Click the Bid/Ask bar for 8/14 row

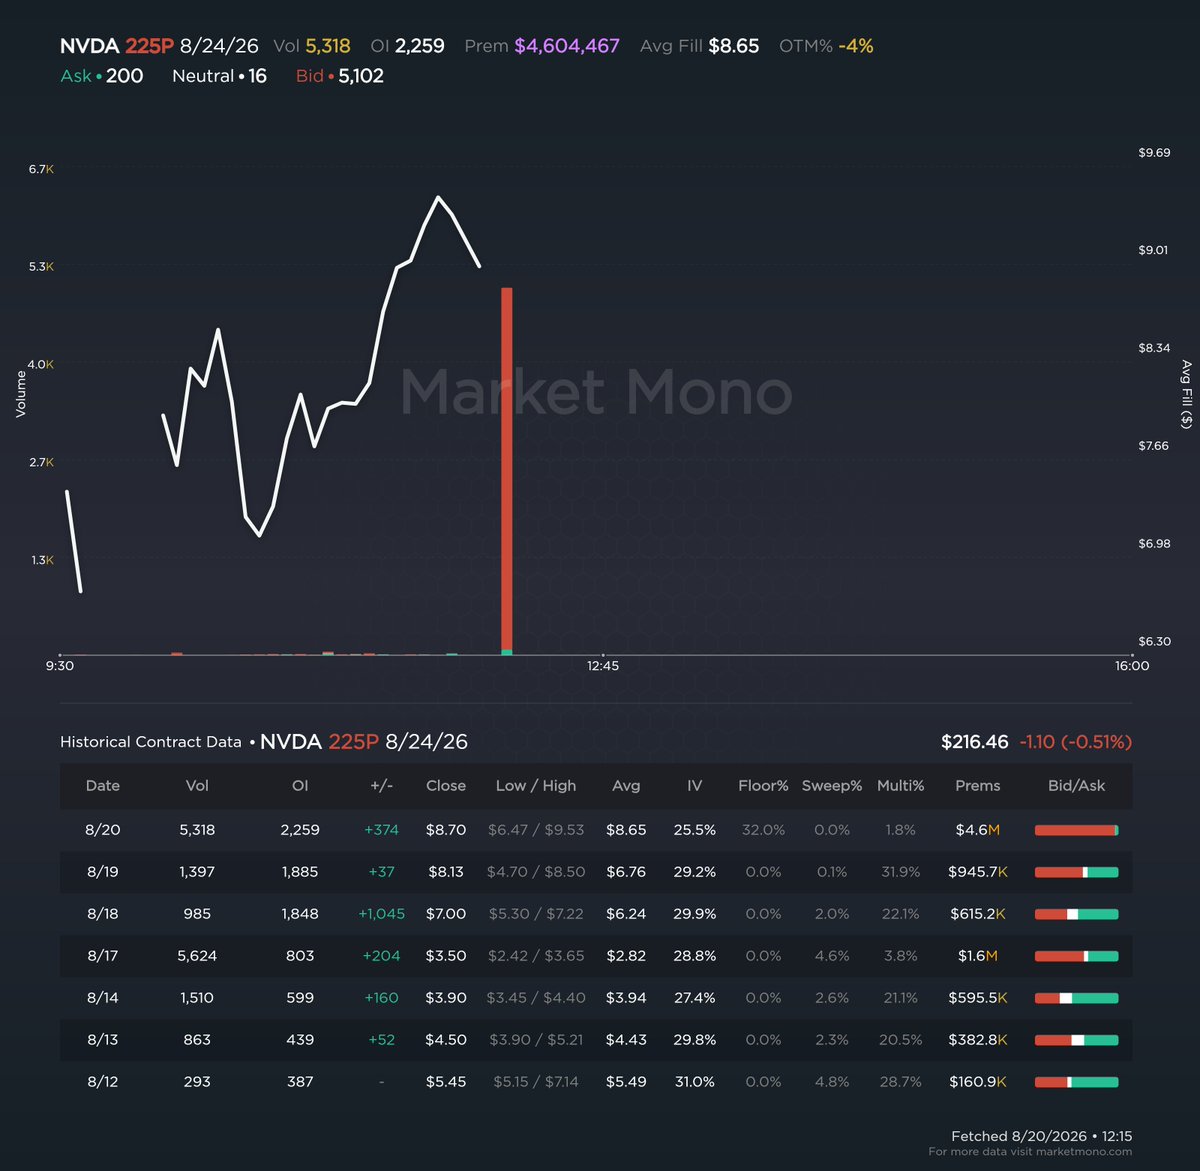1076,998
